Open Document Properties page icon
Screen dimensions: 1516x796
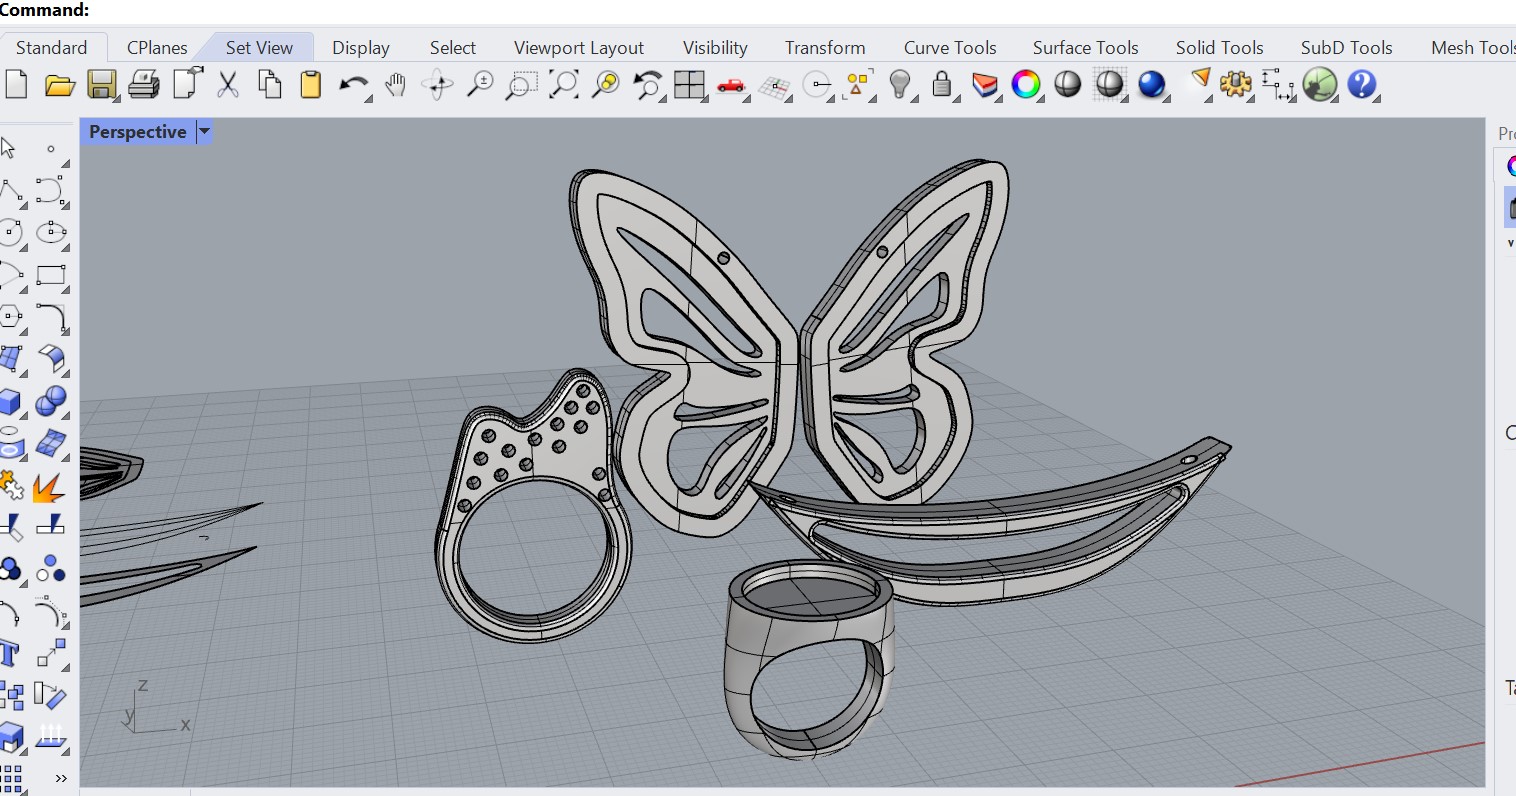pos(187,84)
